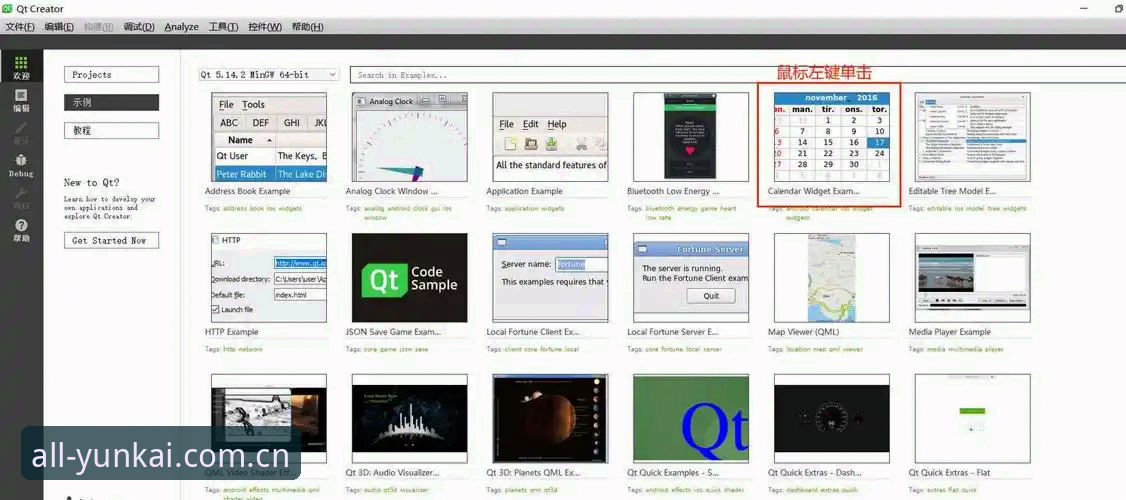
Task: Open the 文件(F) menu
Action: click(x=20, y=27)
